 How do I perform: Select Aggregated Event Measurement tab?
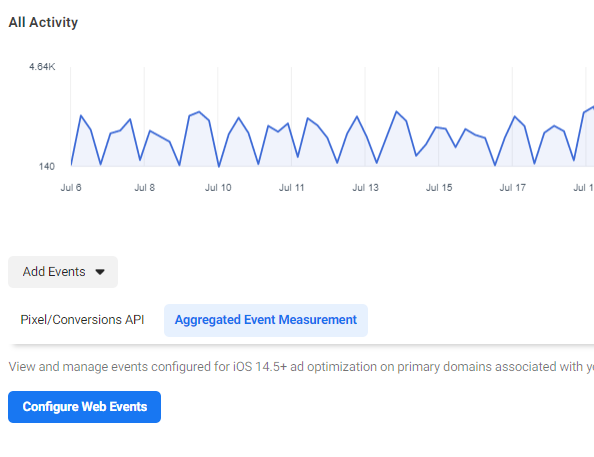point(266,320)
